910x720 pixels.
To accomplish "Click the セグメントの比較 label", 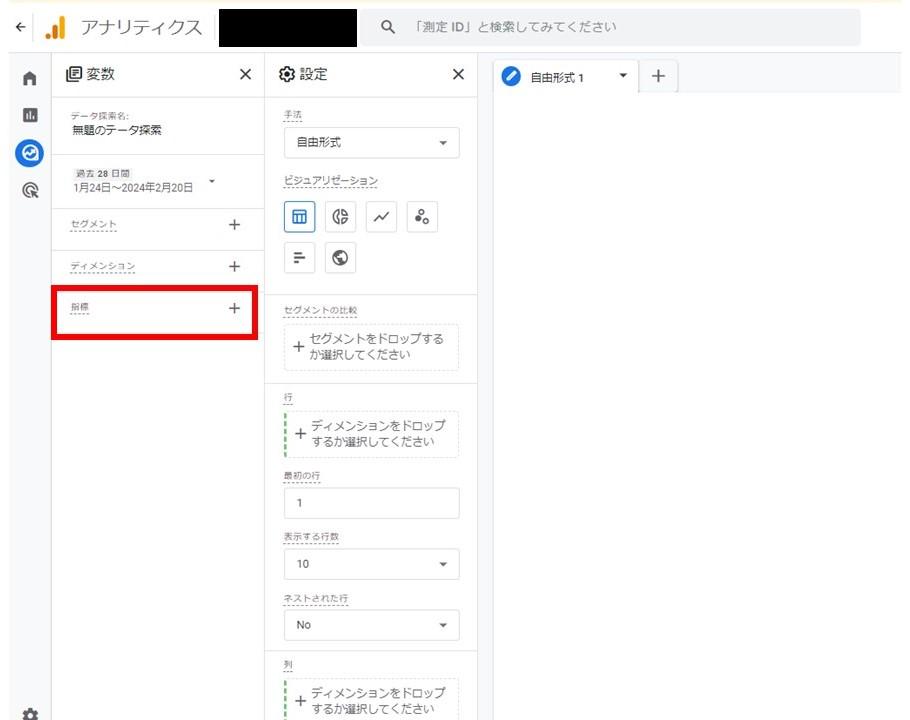I will tap(320, 310).
